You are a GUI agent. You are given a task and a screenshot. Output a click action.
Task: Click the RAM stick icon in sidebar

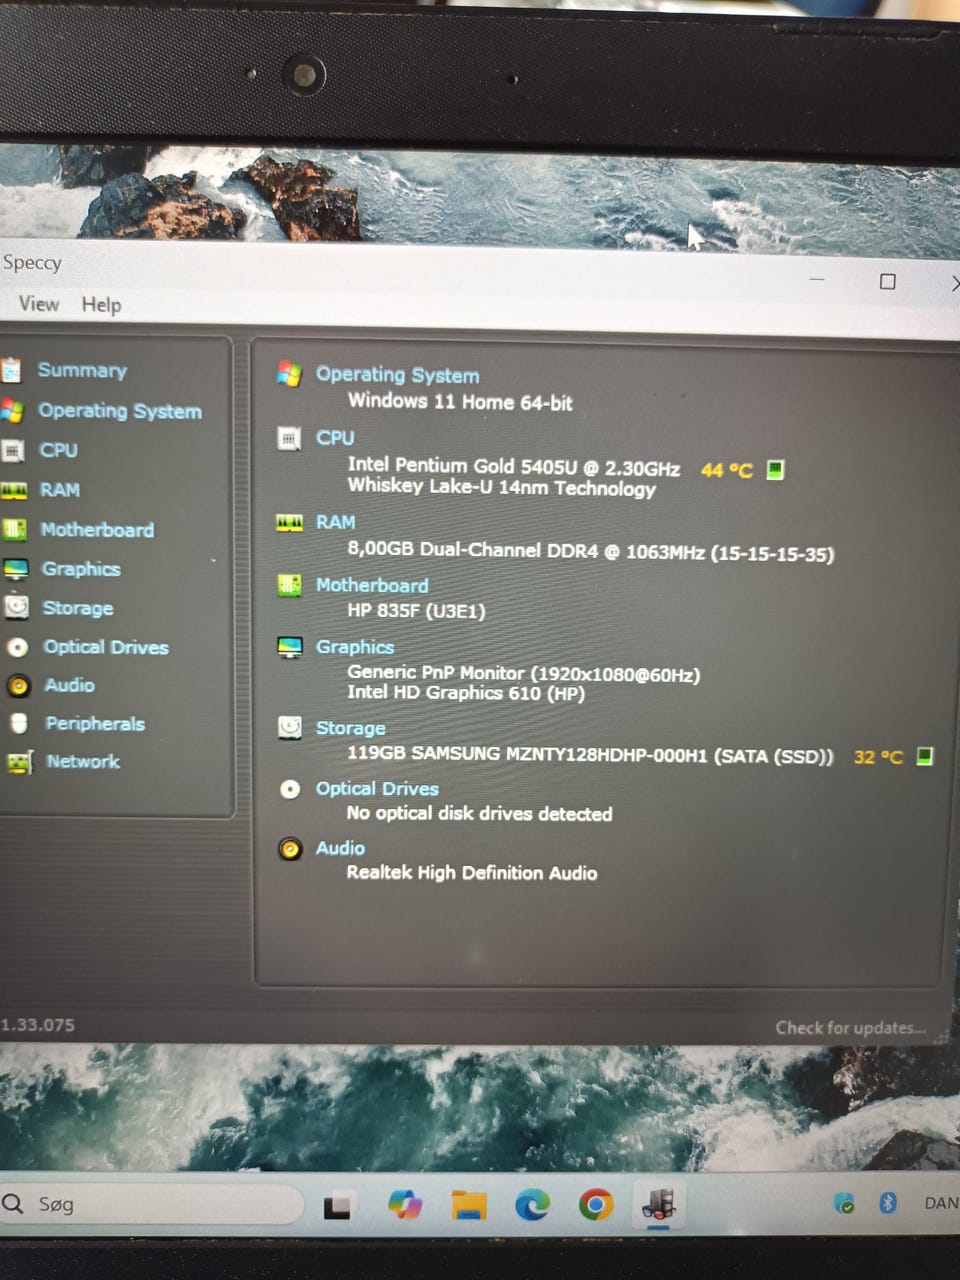coord(14,490)
